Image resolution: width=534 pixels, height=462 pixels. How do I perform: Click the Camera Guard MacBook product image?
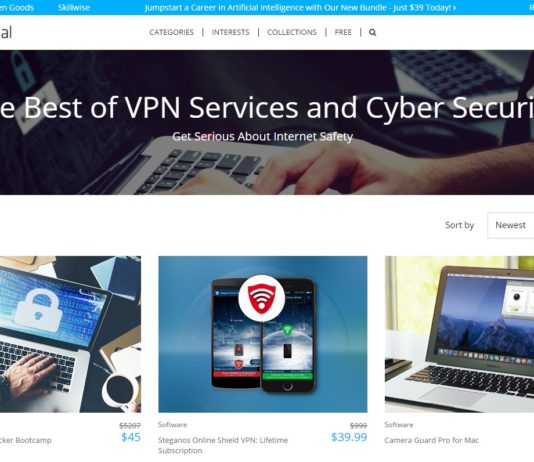[459, 334]
